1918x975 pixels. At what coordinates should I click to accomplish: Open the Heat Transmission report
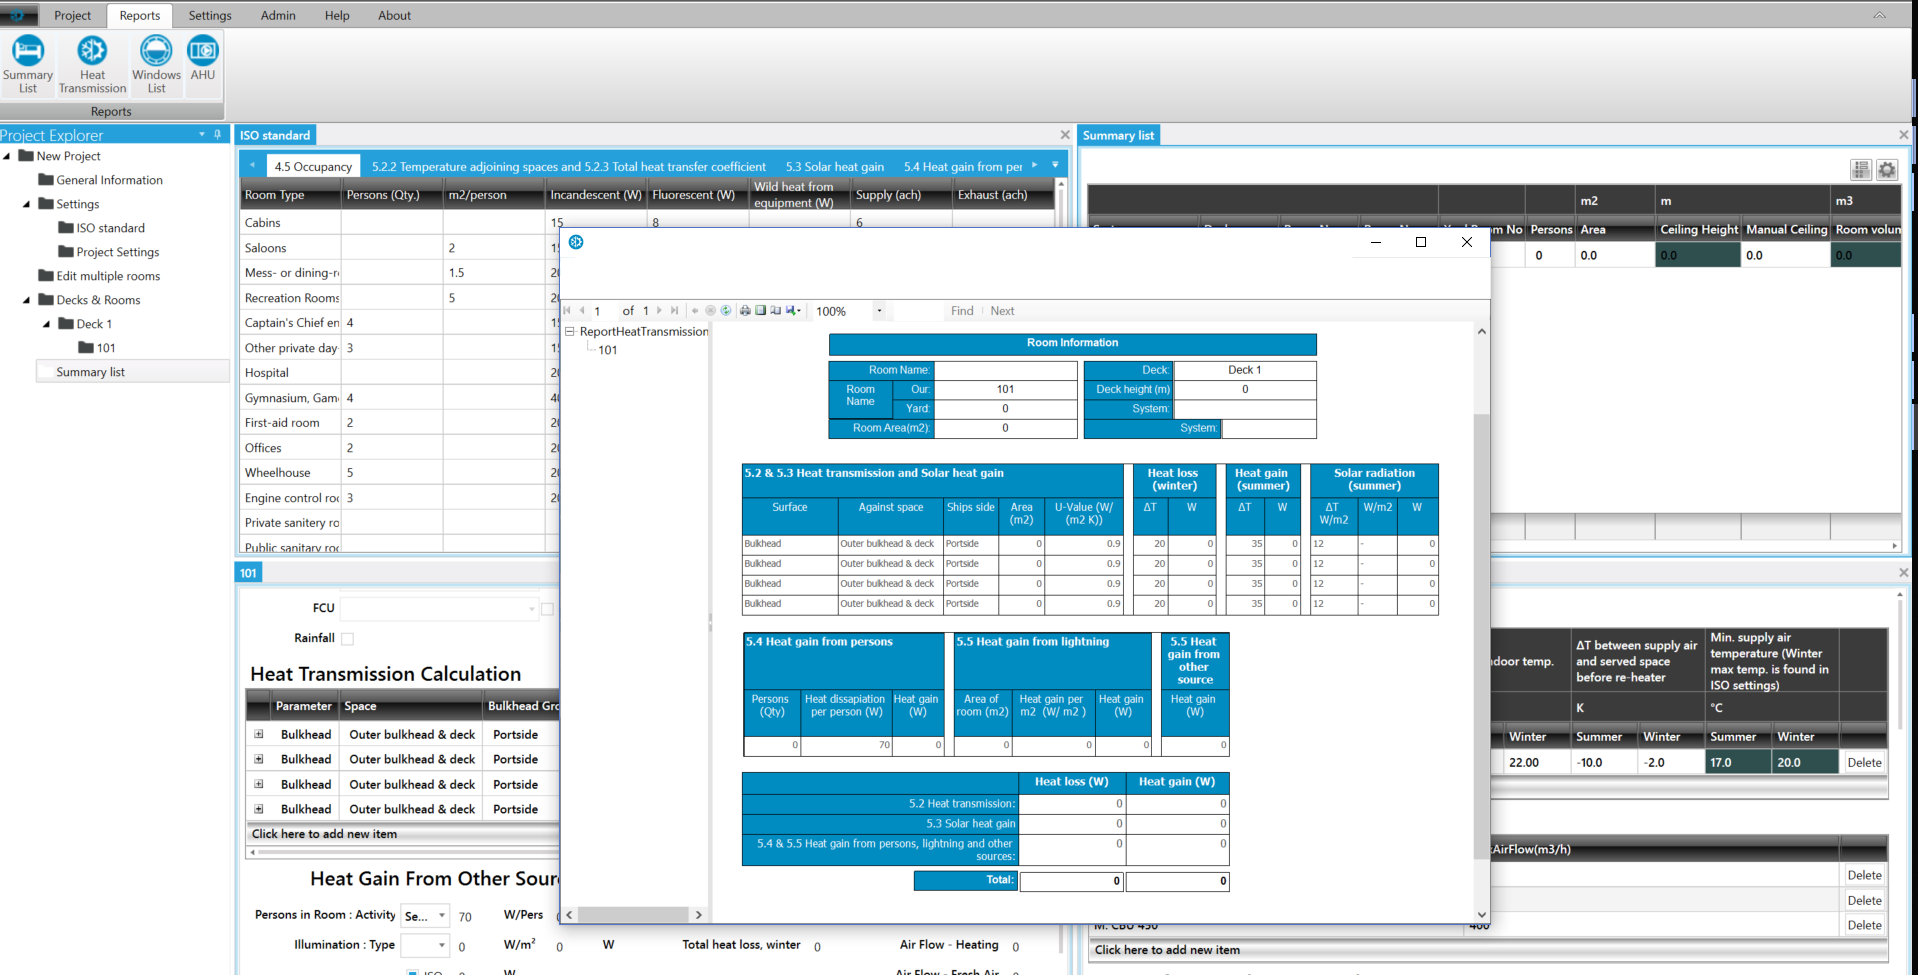coord(92,64)
